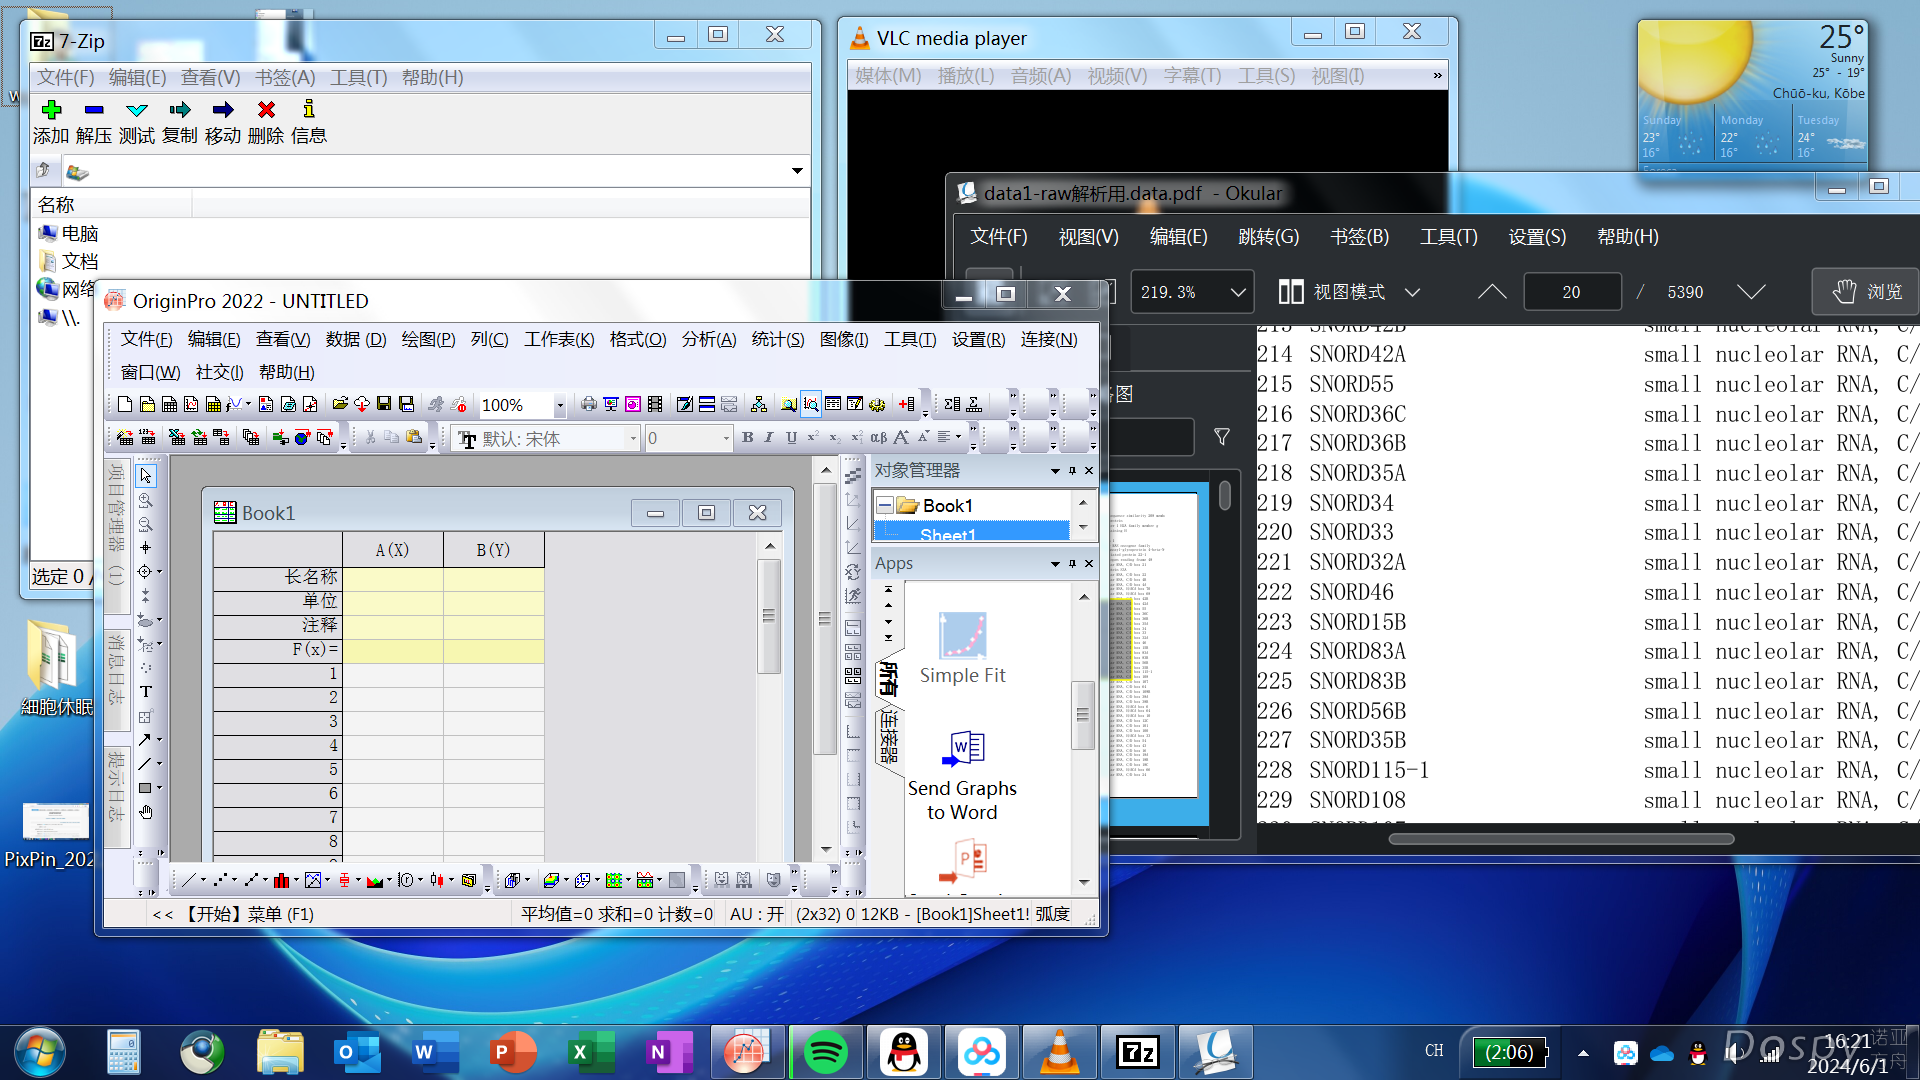Open Okular Bookmarks (书签) menu
1920x1080 pixels.
point(1359,237)
